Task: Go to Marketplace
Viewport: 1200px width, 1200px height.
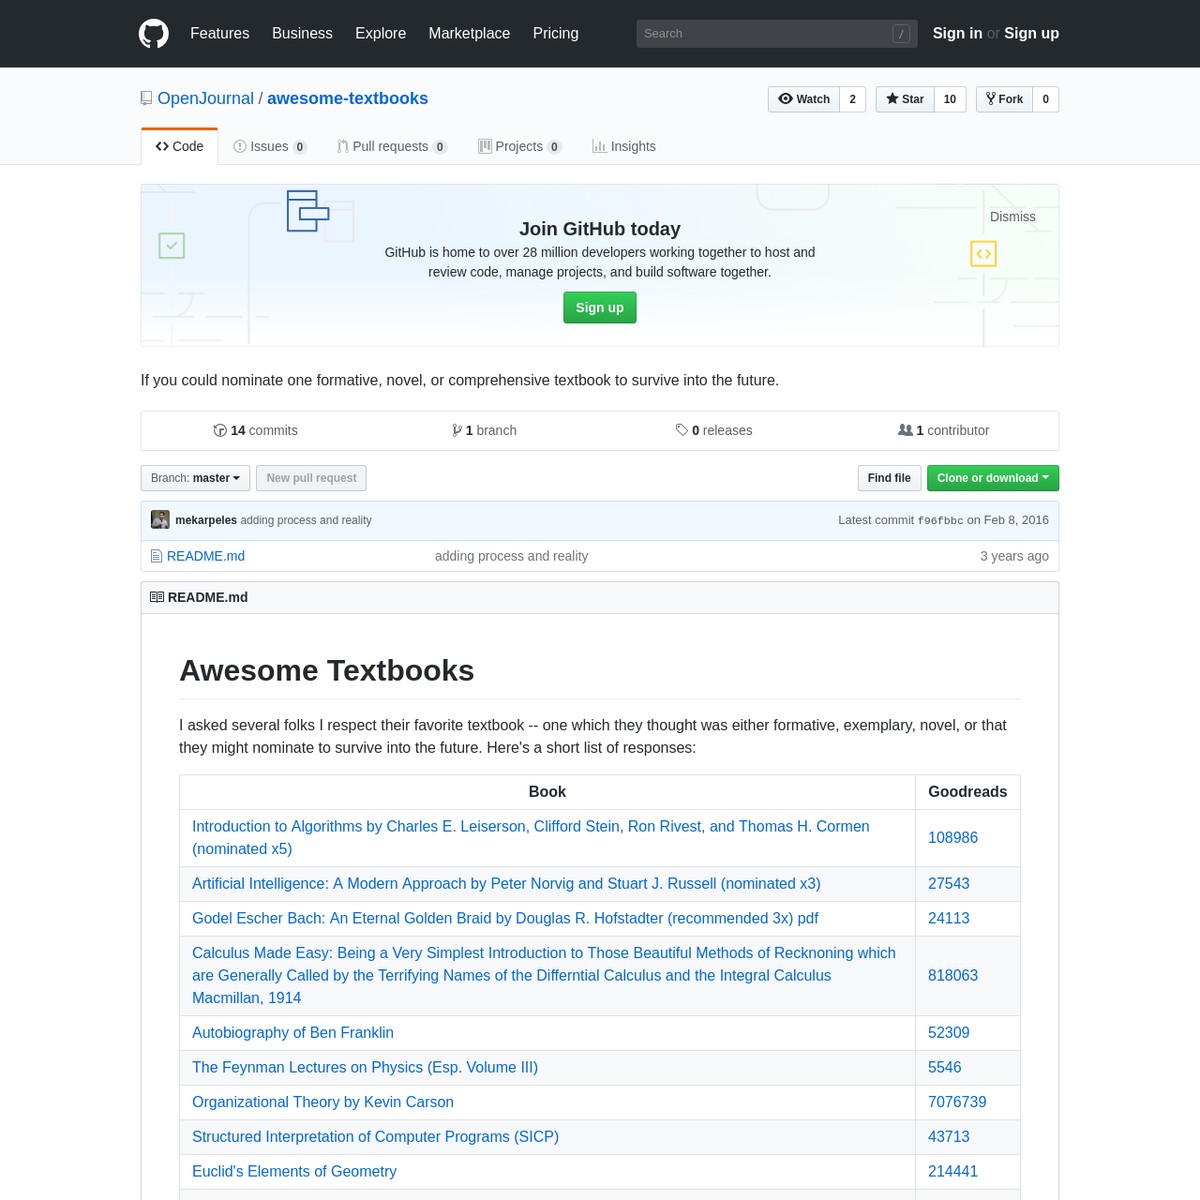Action: click(x=469, y=33)
